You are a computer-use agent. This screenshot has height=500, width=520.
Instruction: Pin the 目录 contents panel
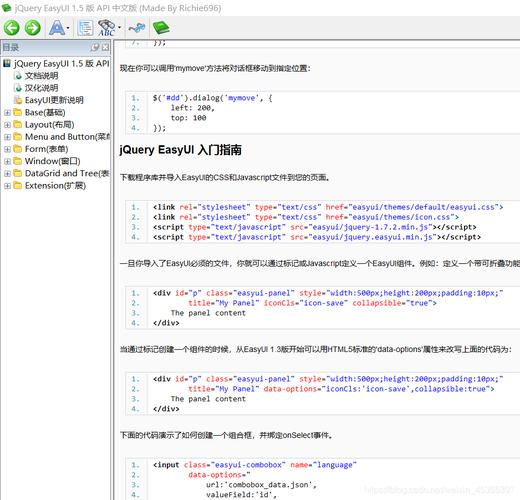[95, 47]
